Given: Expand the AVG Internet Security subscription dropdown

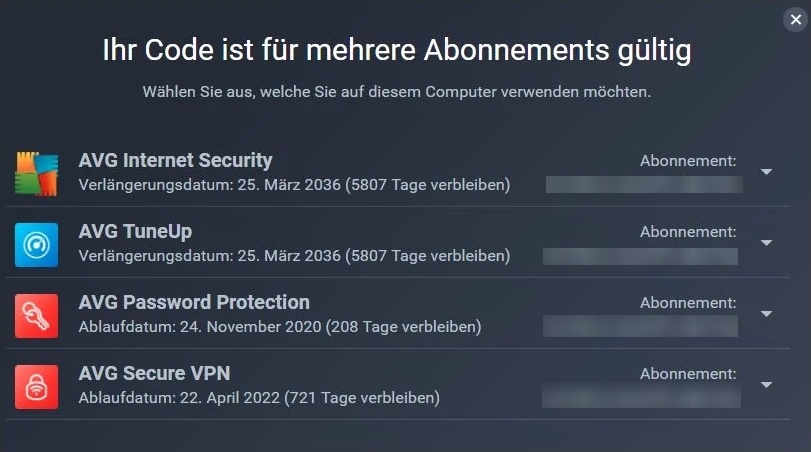Looking at the screenshot, I should click(x=766, y=172).
